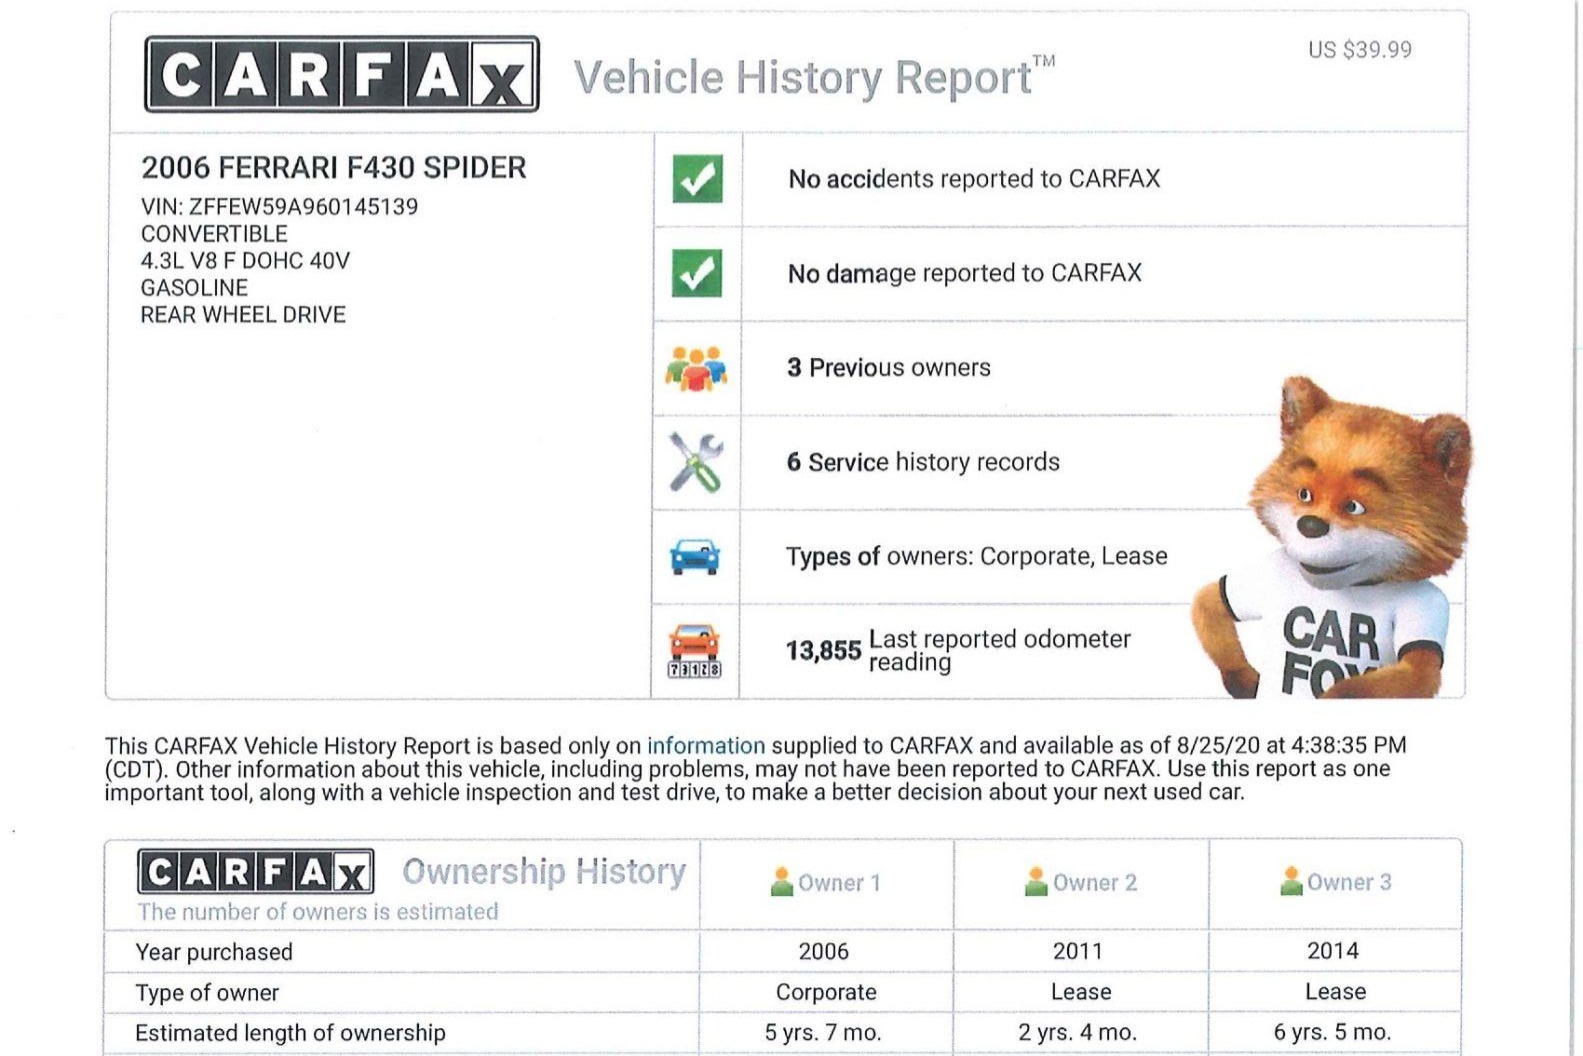Click the 'Lease' cell under Owner 2
The image size is (1583, 1056).
point(1081,992)
